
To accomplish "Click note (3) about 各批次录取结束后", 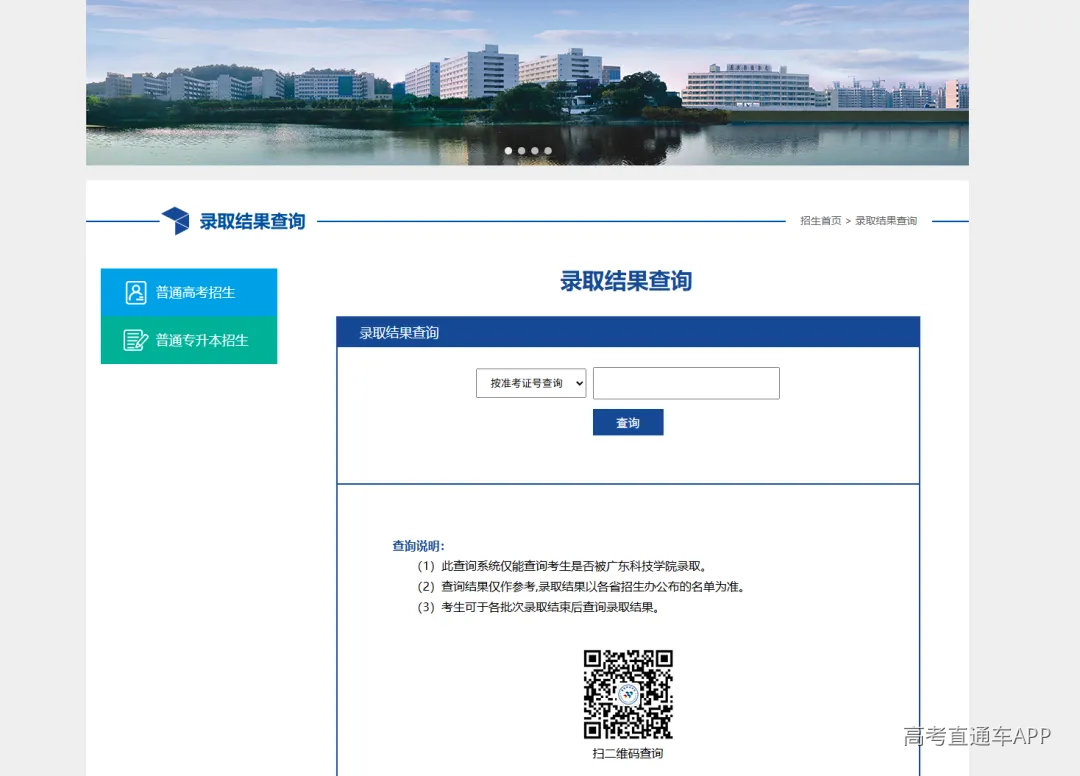I will tap(538, 607).
